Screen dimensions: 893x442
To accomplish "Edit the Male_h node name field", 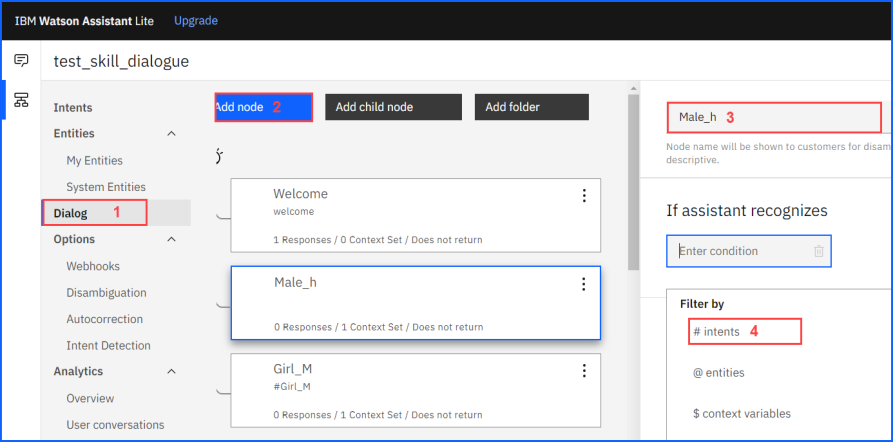I will (x=774, y=117).
